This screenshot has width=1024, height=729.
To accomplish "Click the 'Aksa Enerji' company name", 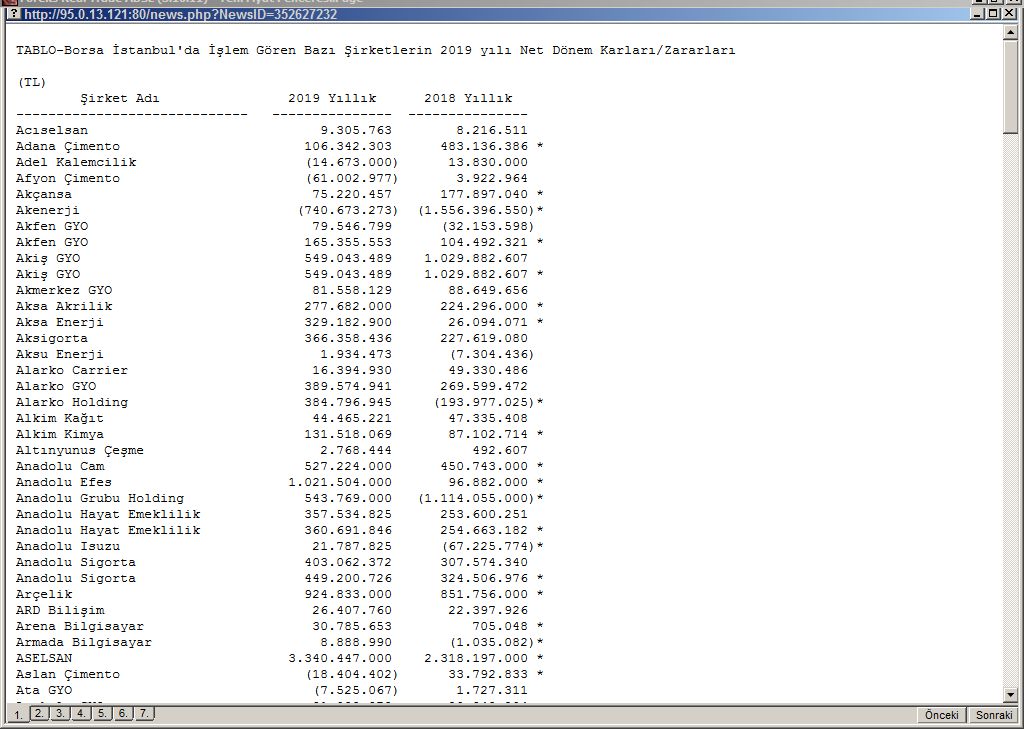I will click(x=59, y=322).
